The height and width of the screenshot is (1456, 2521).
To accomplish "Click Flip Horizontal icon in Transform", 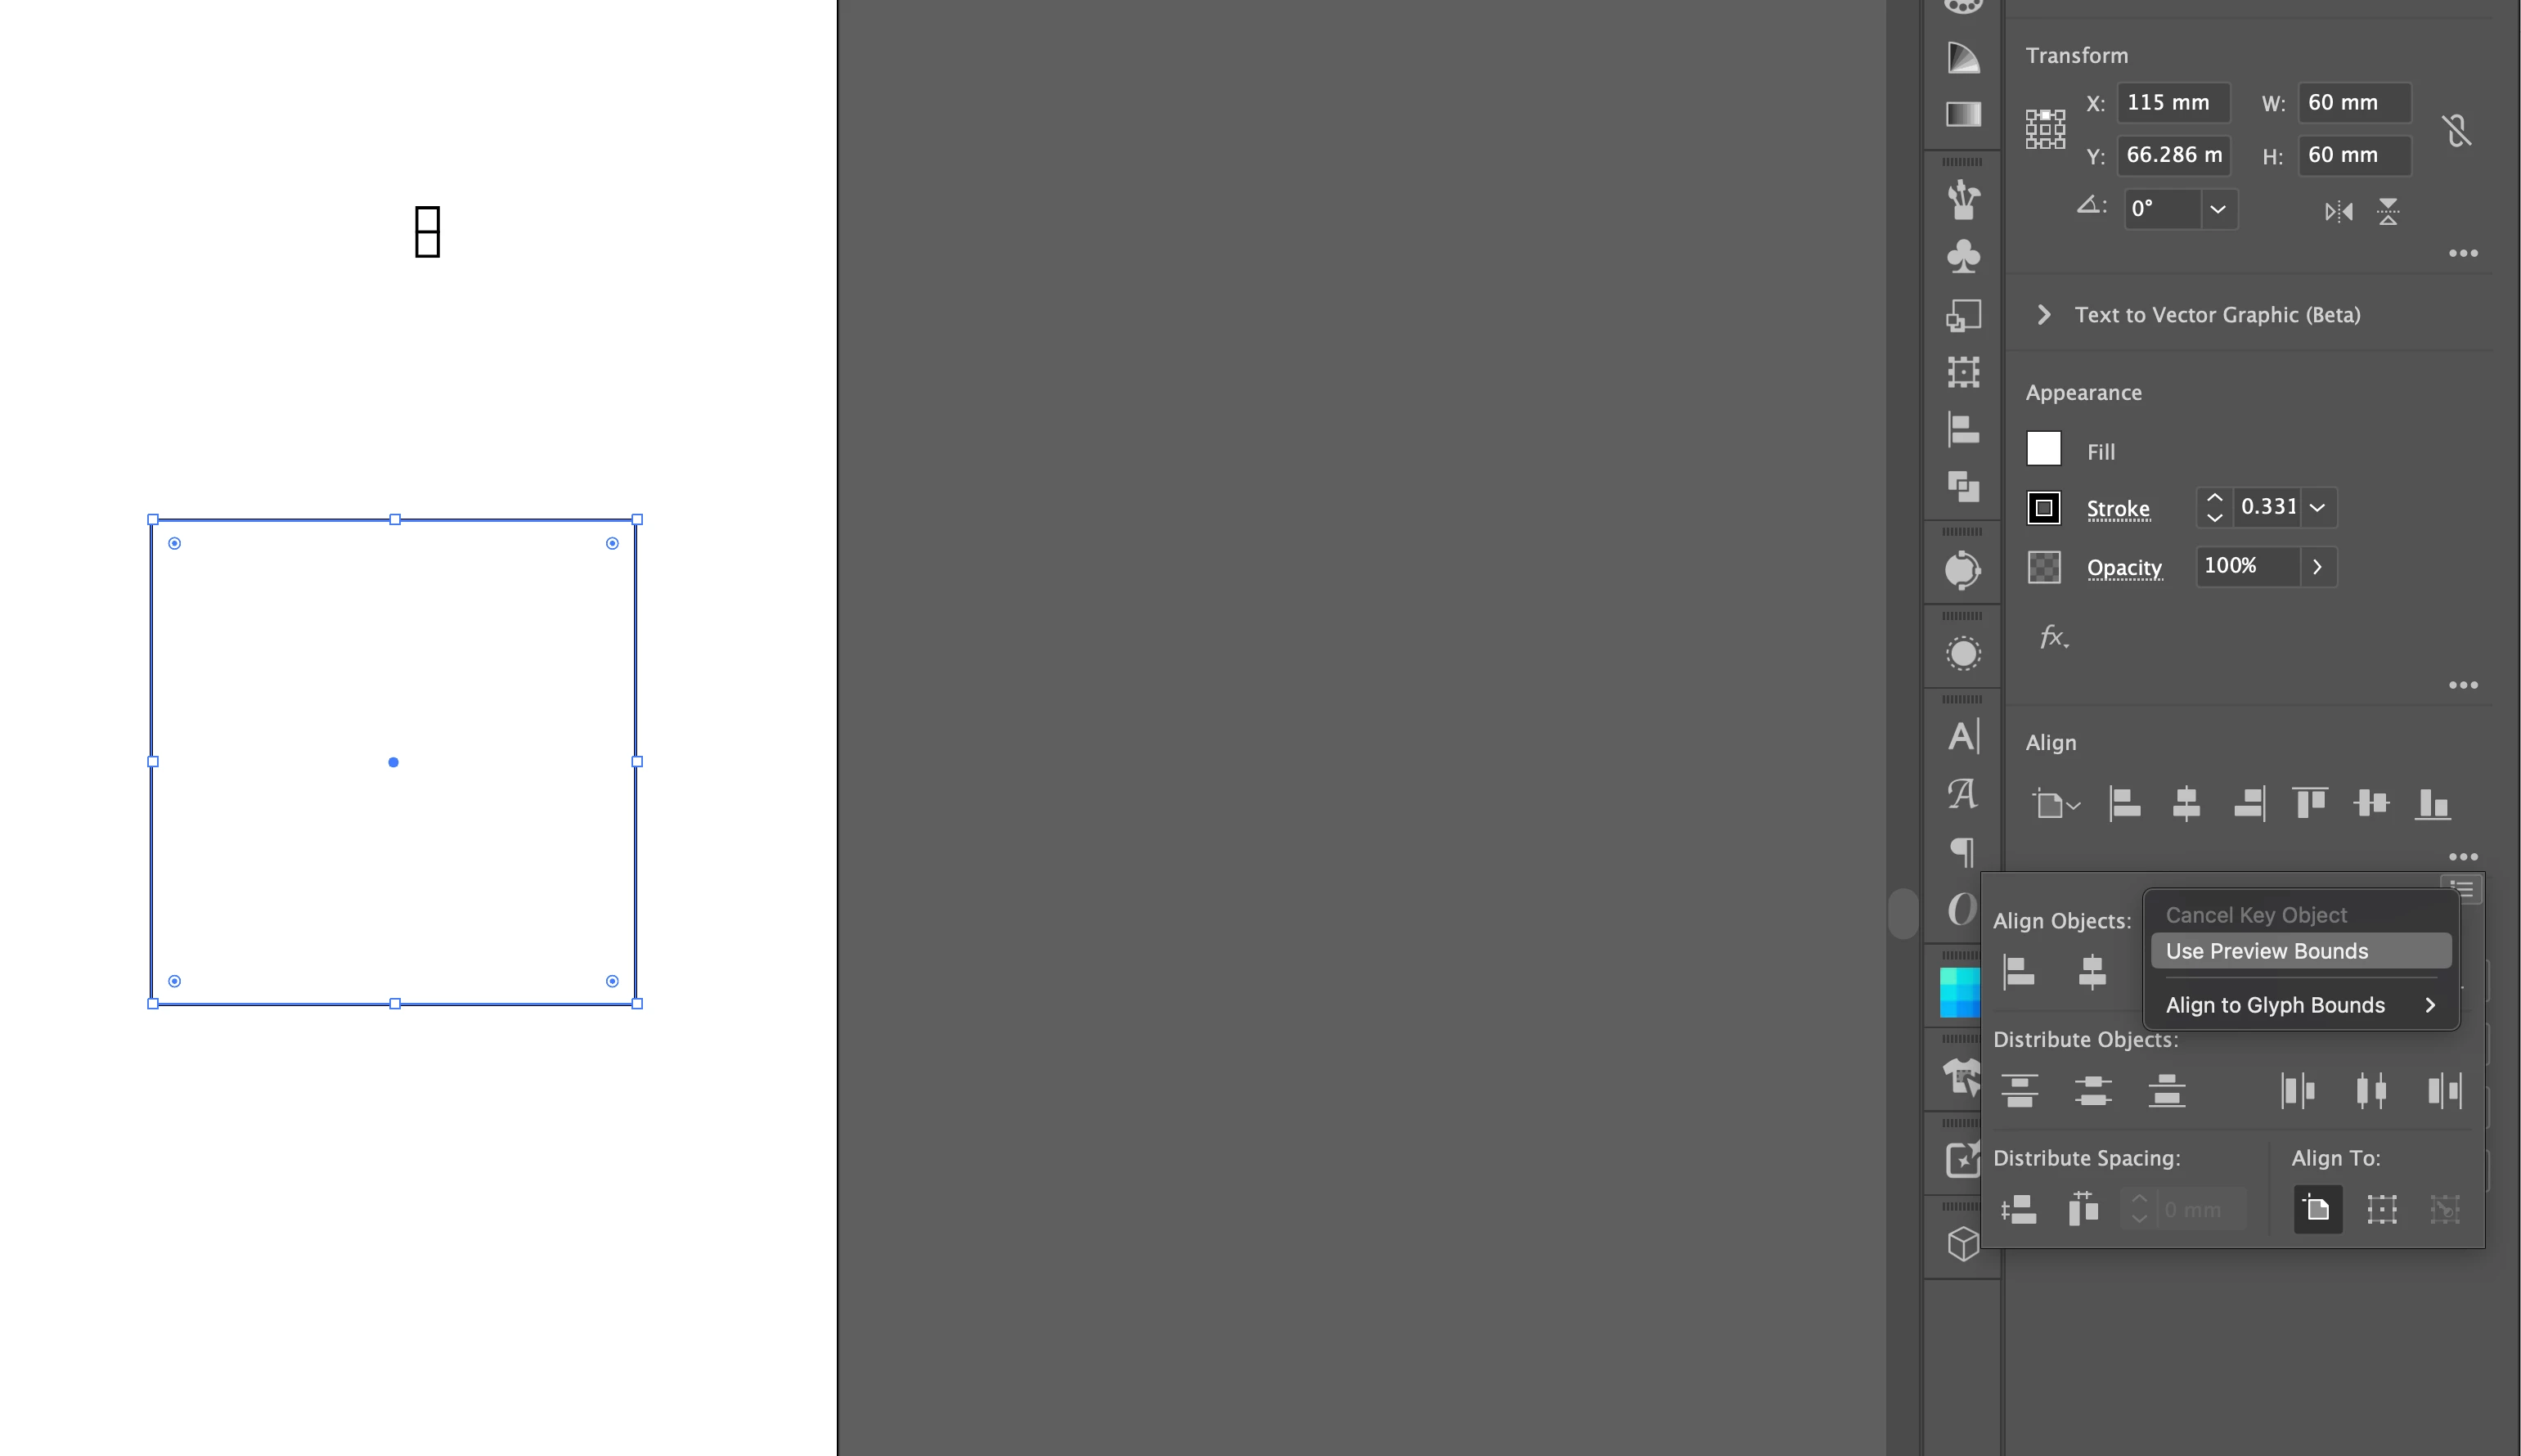I will [x=2338, y=211].
